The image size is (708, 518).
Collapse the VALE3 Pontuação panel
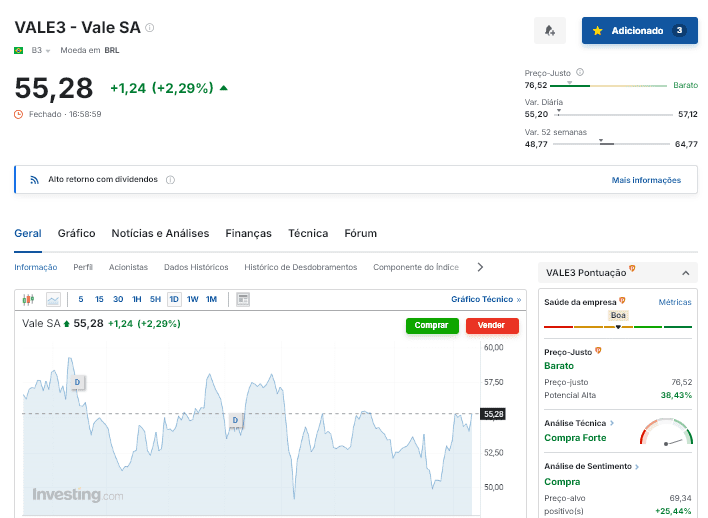[x=685, y=273]
